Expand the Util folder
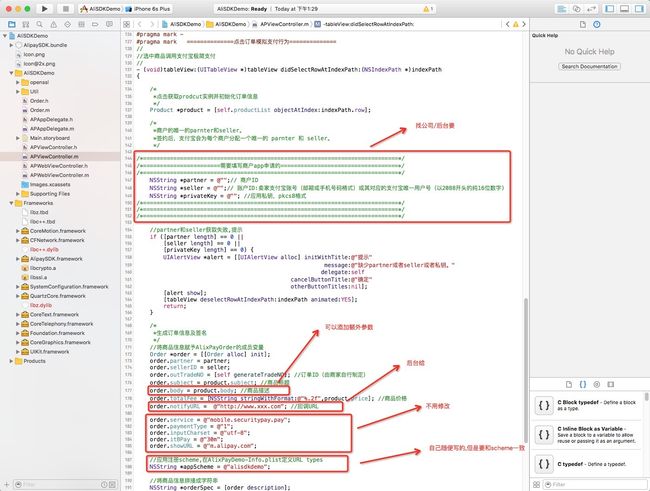The image size is (650, 491). pyautogui.click(x=18, y=91)
